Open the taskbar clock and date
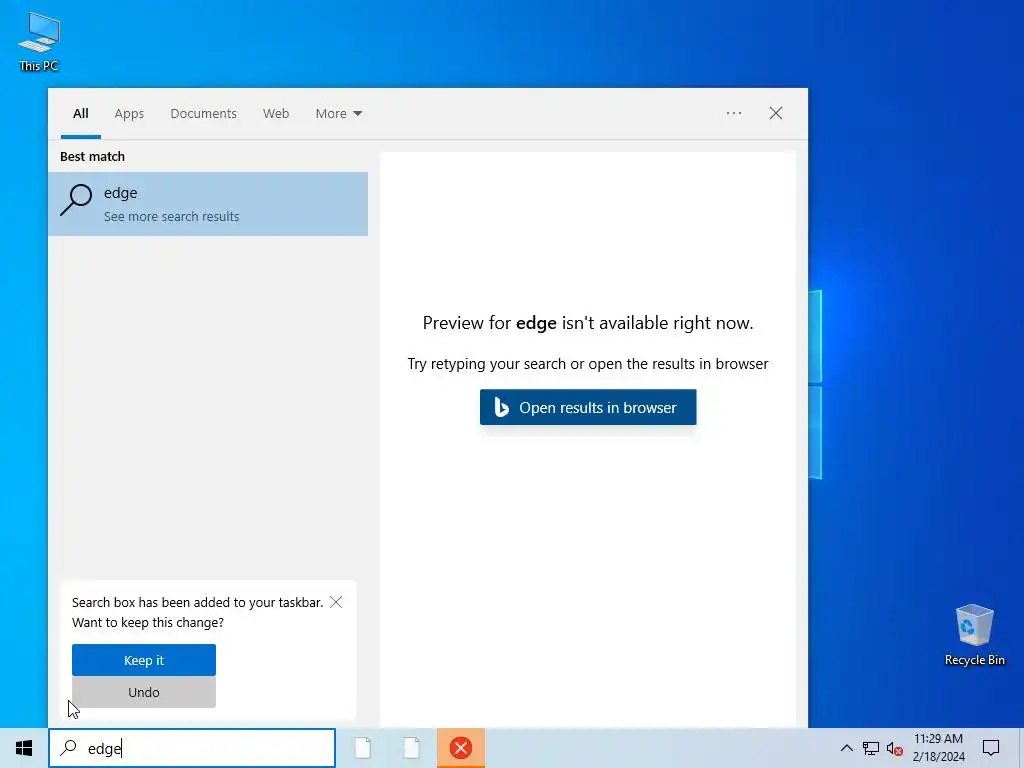 [x=938, y=748]
